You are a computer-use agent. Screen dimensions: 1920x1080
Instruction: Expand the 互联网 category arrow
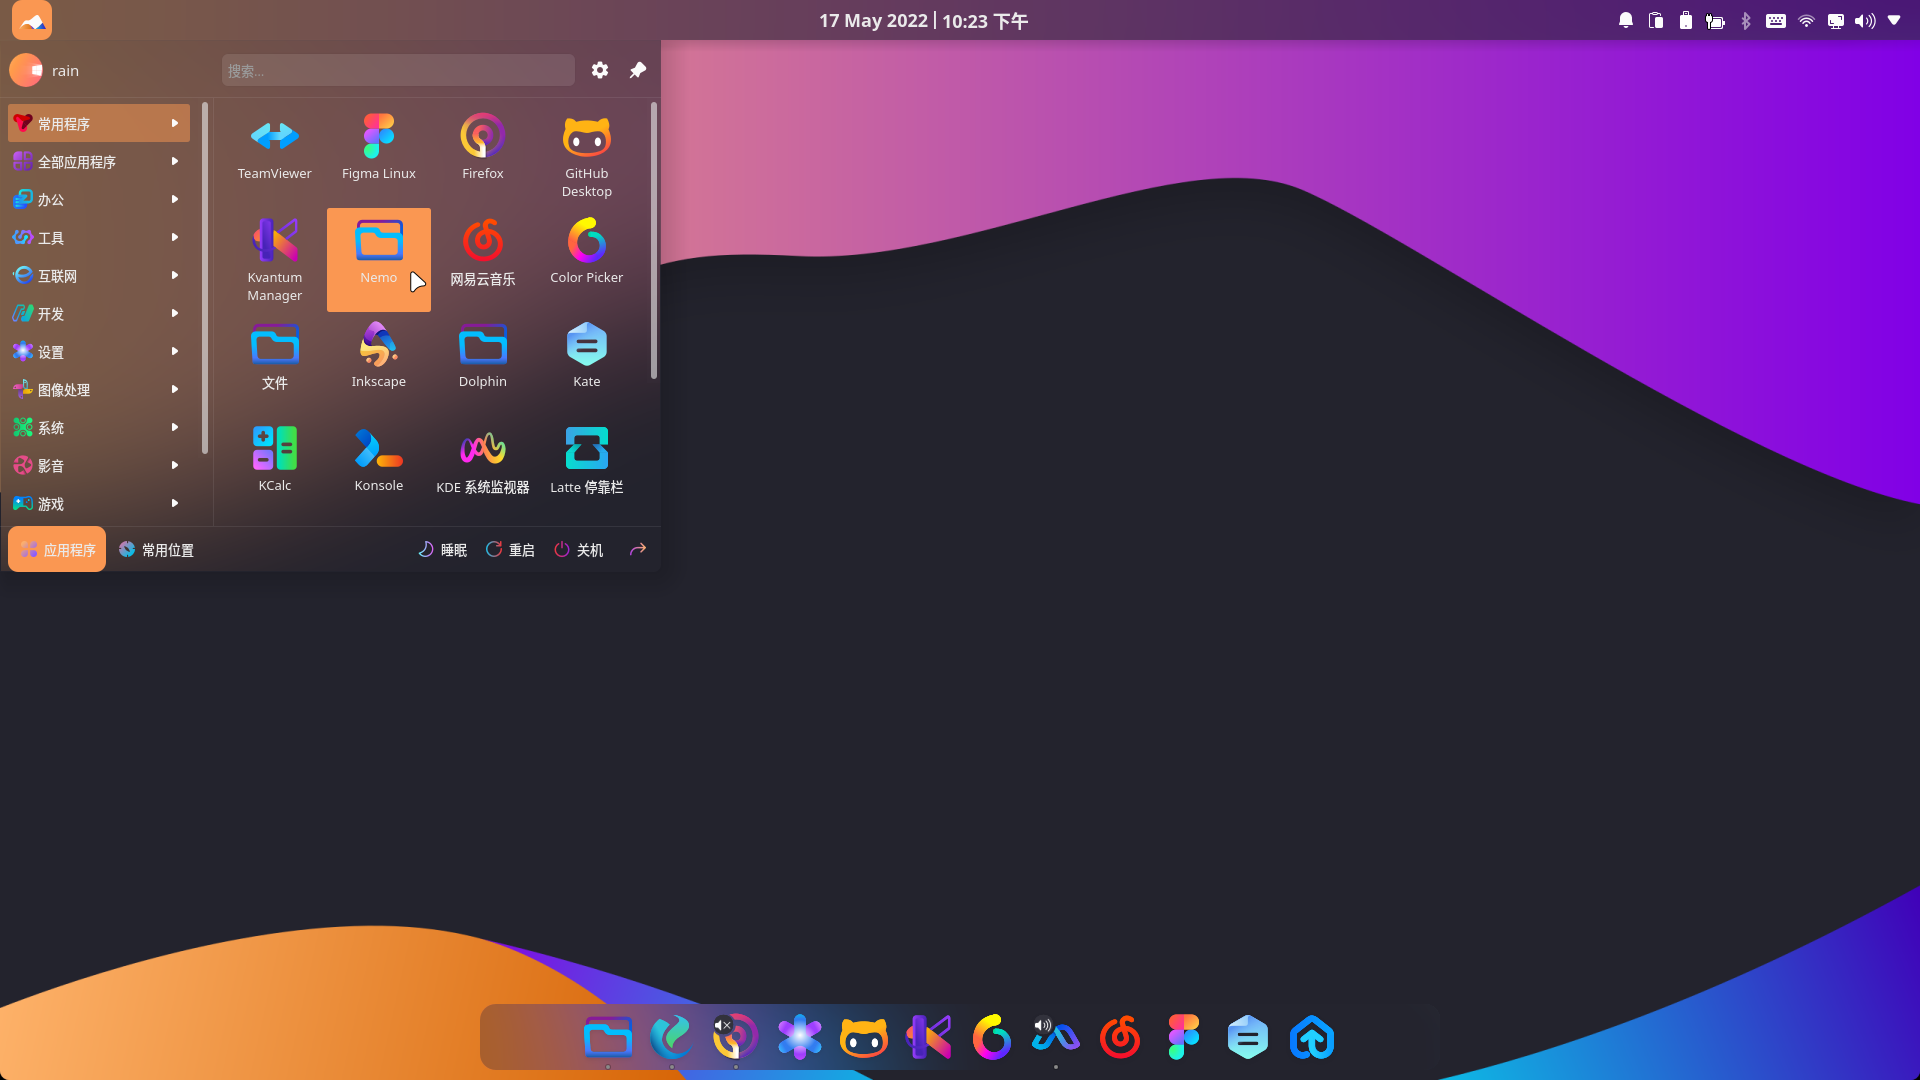click(x=175, y=275)
